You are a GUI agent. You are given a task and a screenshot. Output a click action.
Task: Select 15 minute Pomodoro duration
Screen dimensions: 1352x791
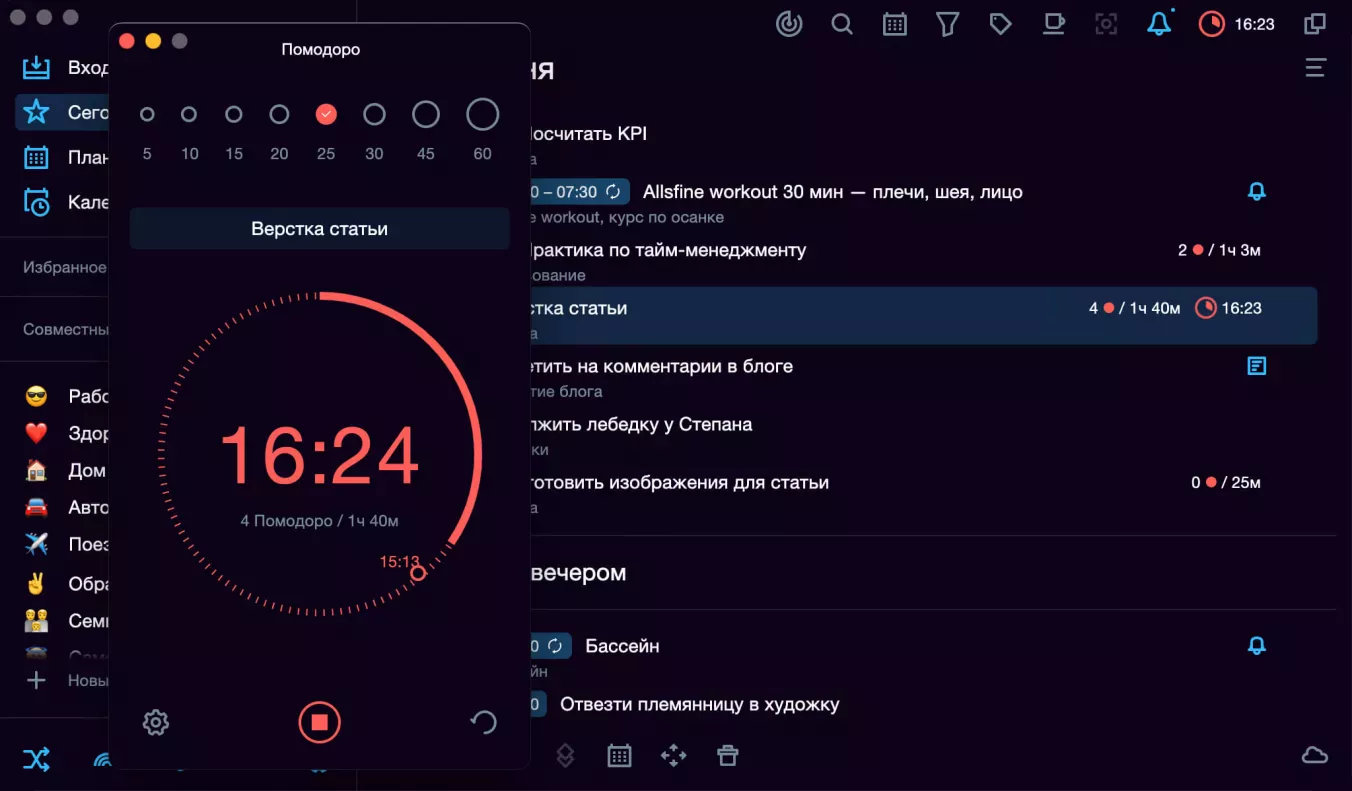point(234,115)
